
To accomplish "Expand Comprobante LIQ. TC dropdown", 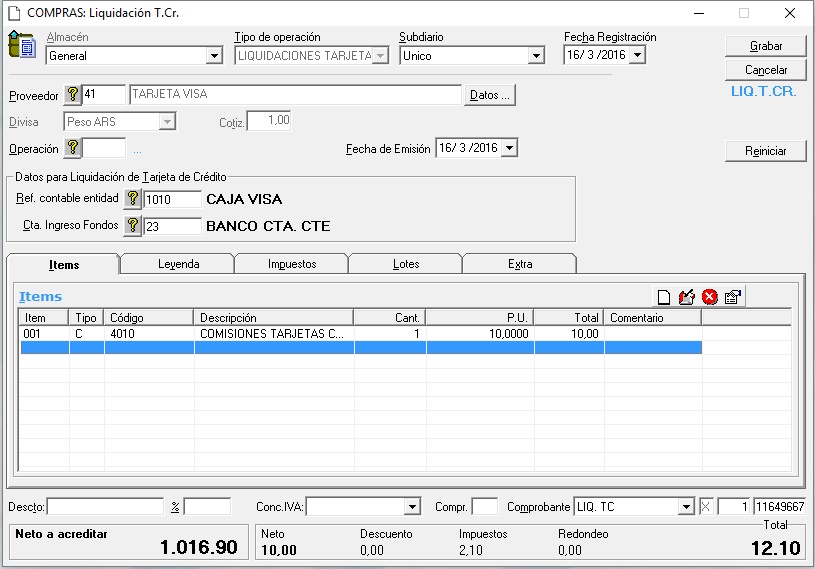I will tap(686, 507).
